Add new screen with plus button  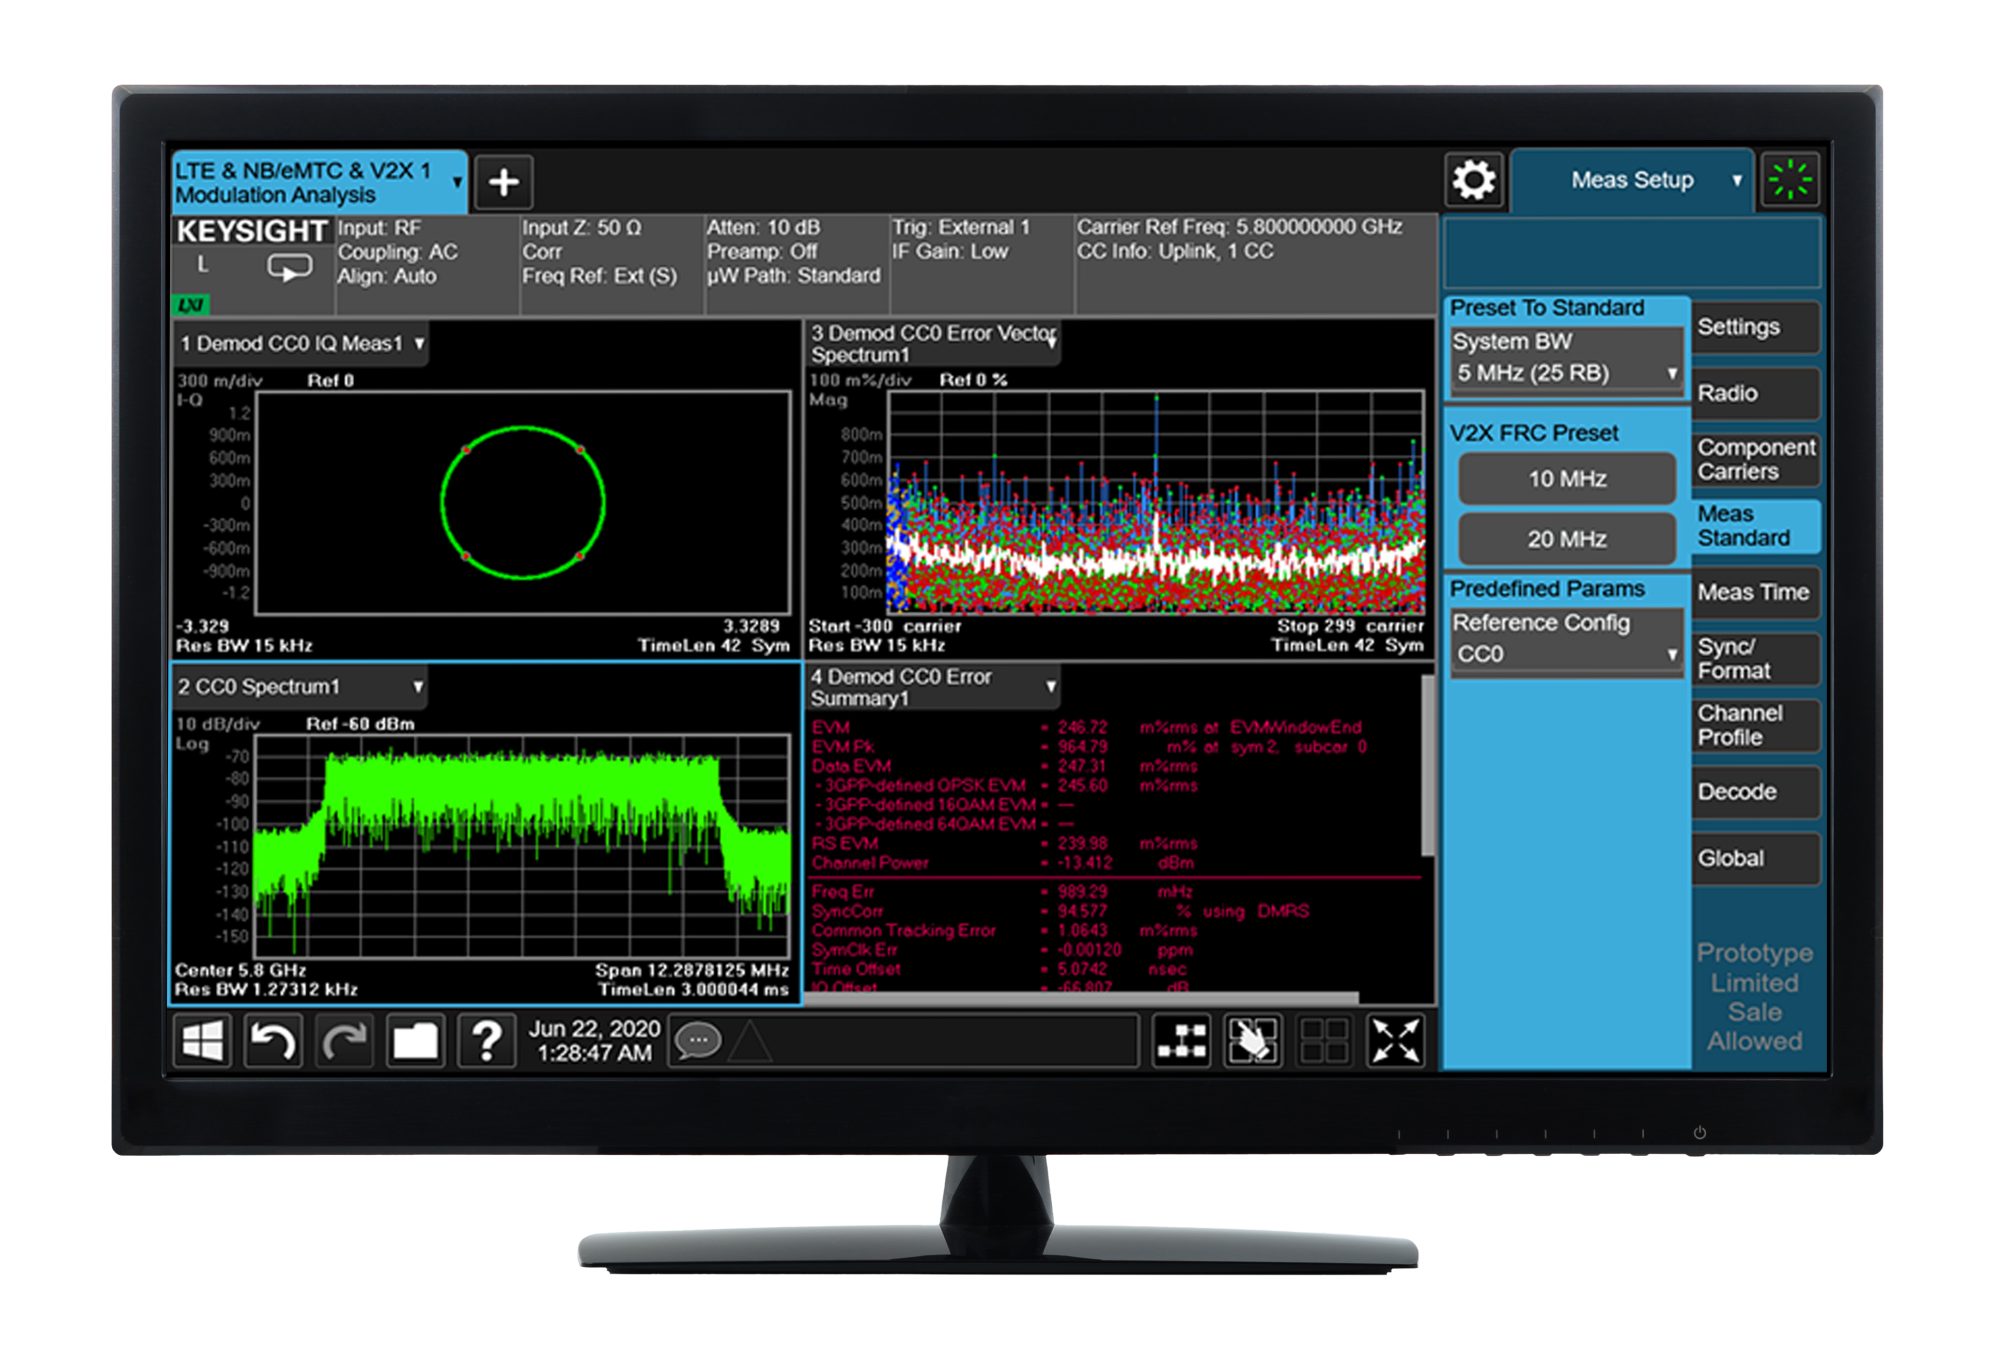pyautogui.click(x=504, y=182)
